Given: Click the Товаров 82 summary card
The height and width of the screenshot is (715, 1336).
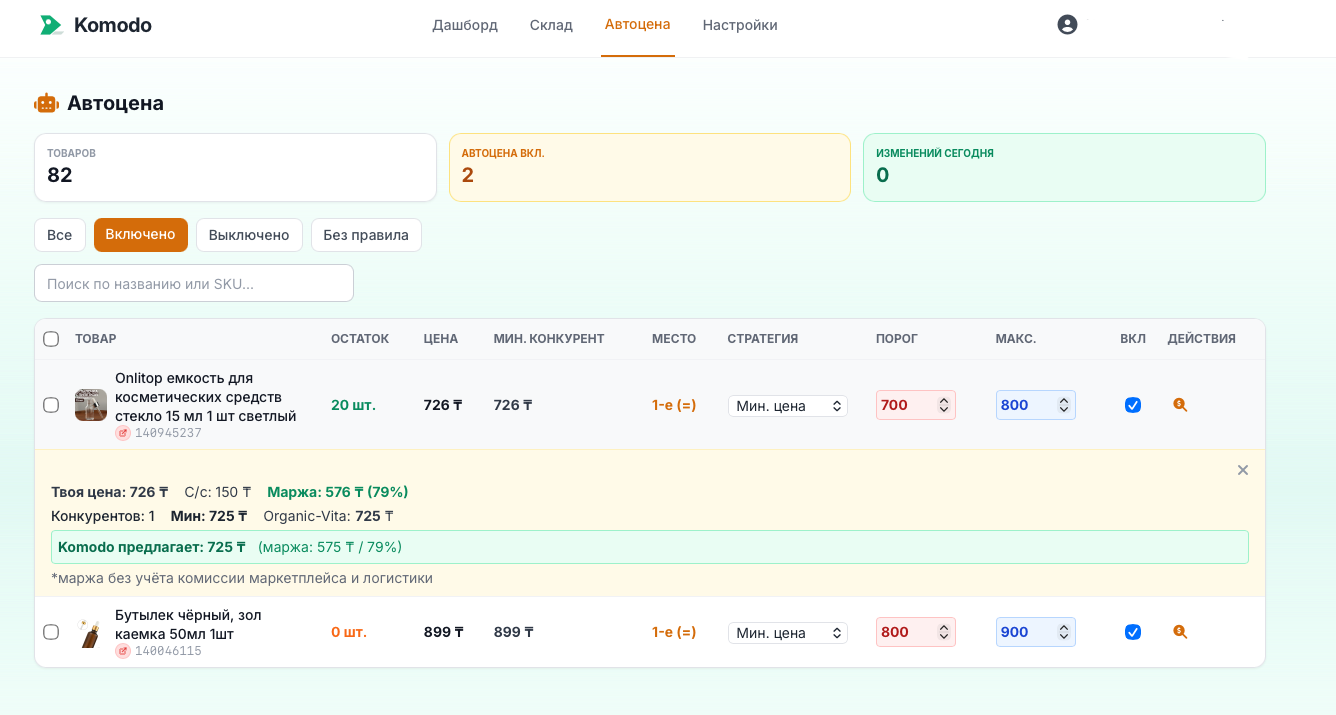Looking at the screenshot, I should pyautogui.click(x=236, y=168).
